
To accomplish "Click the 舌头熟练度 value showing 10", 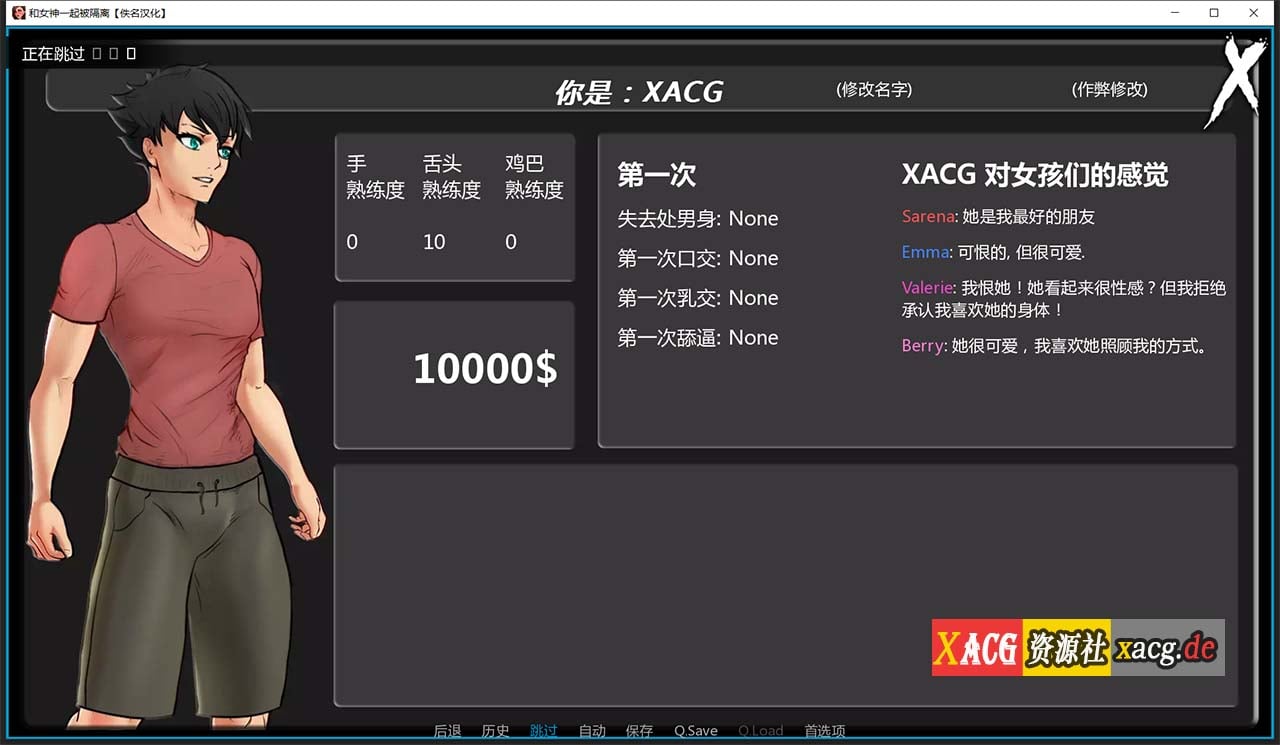I will tap(434, 241).
